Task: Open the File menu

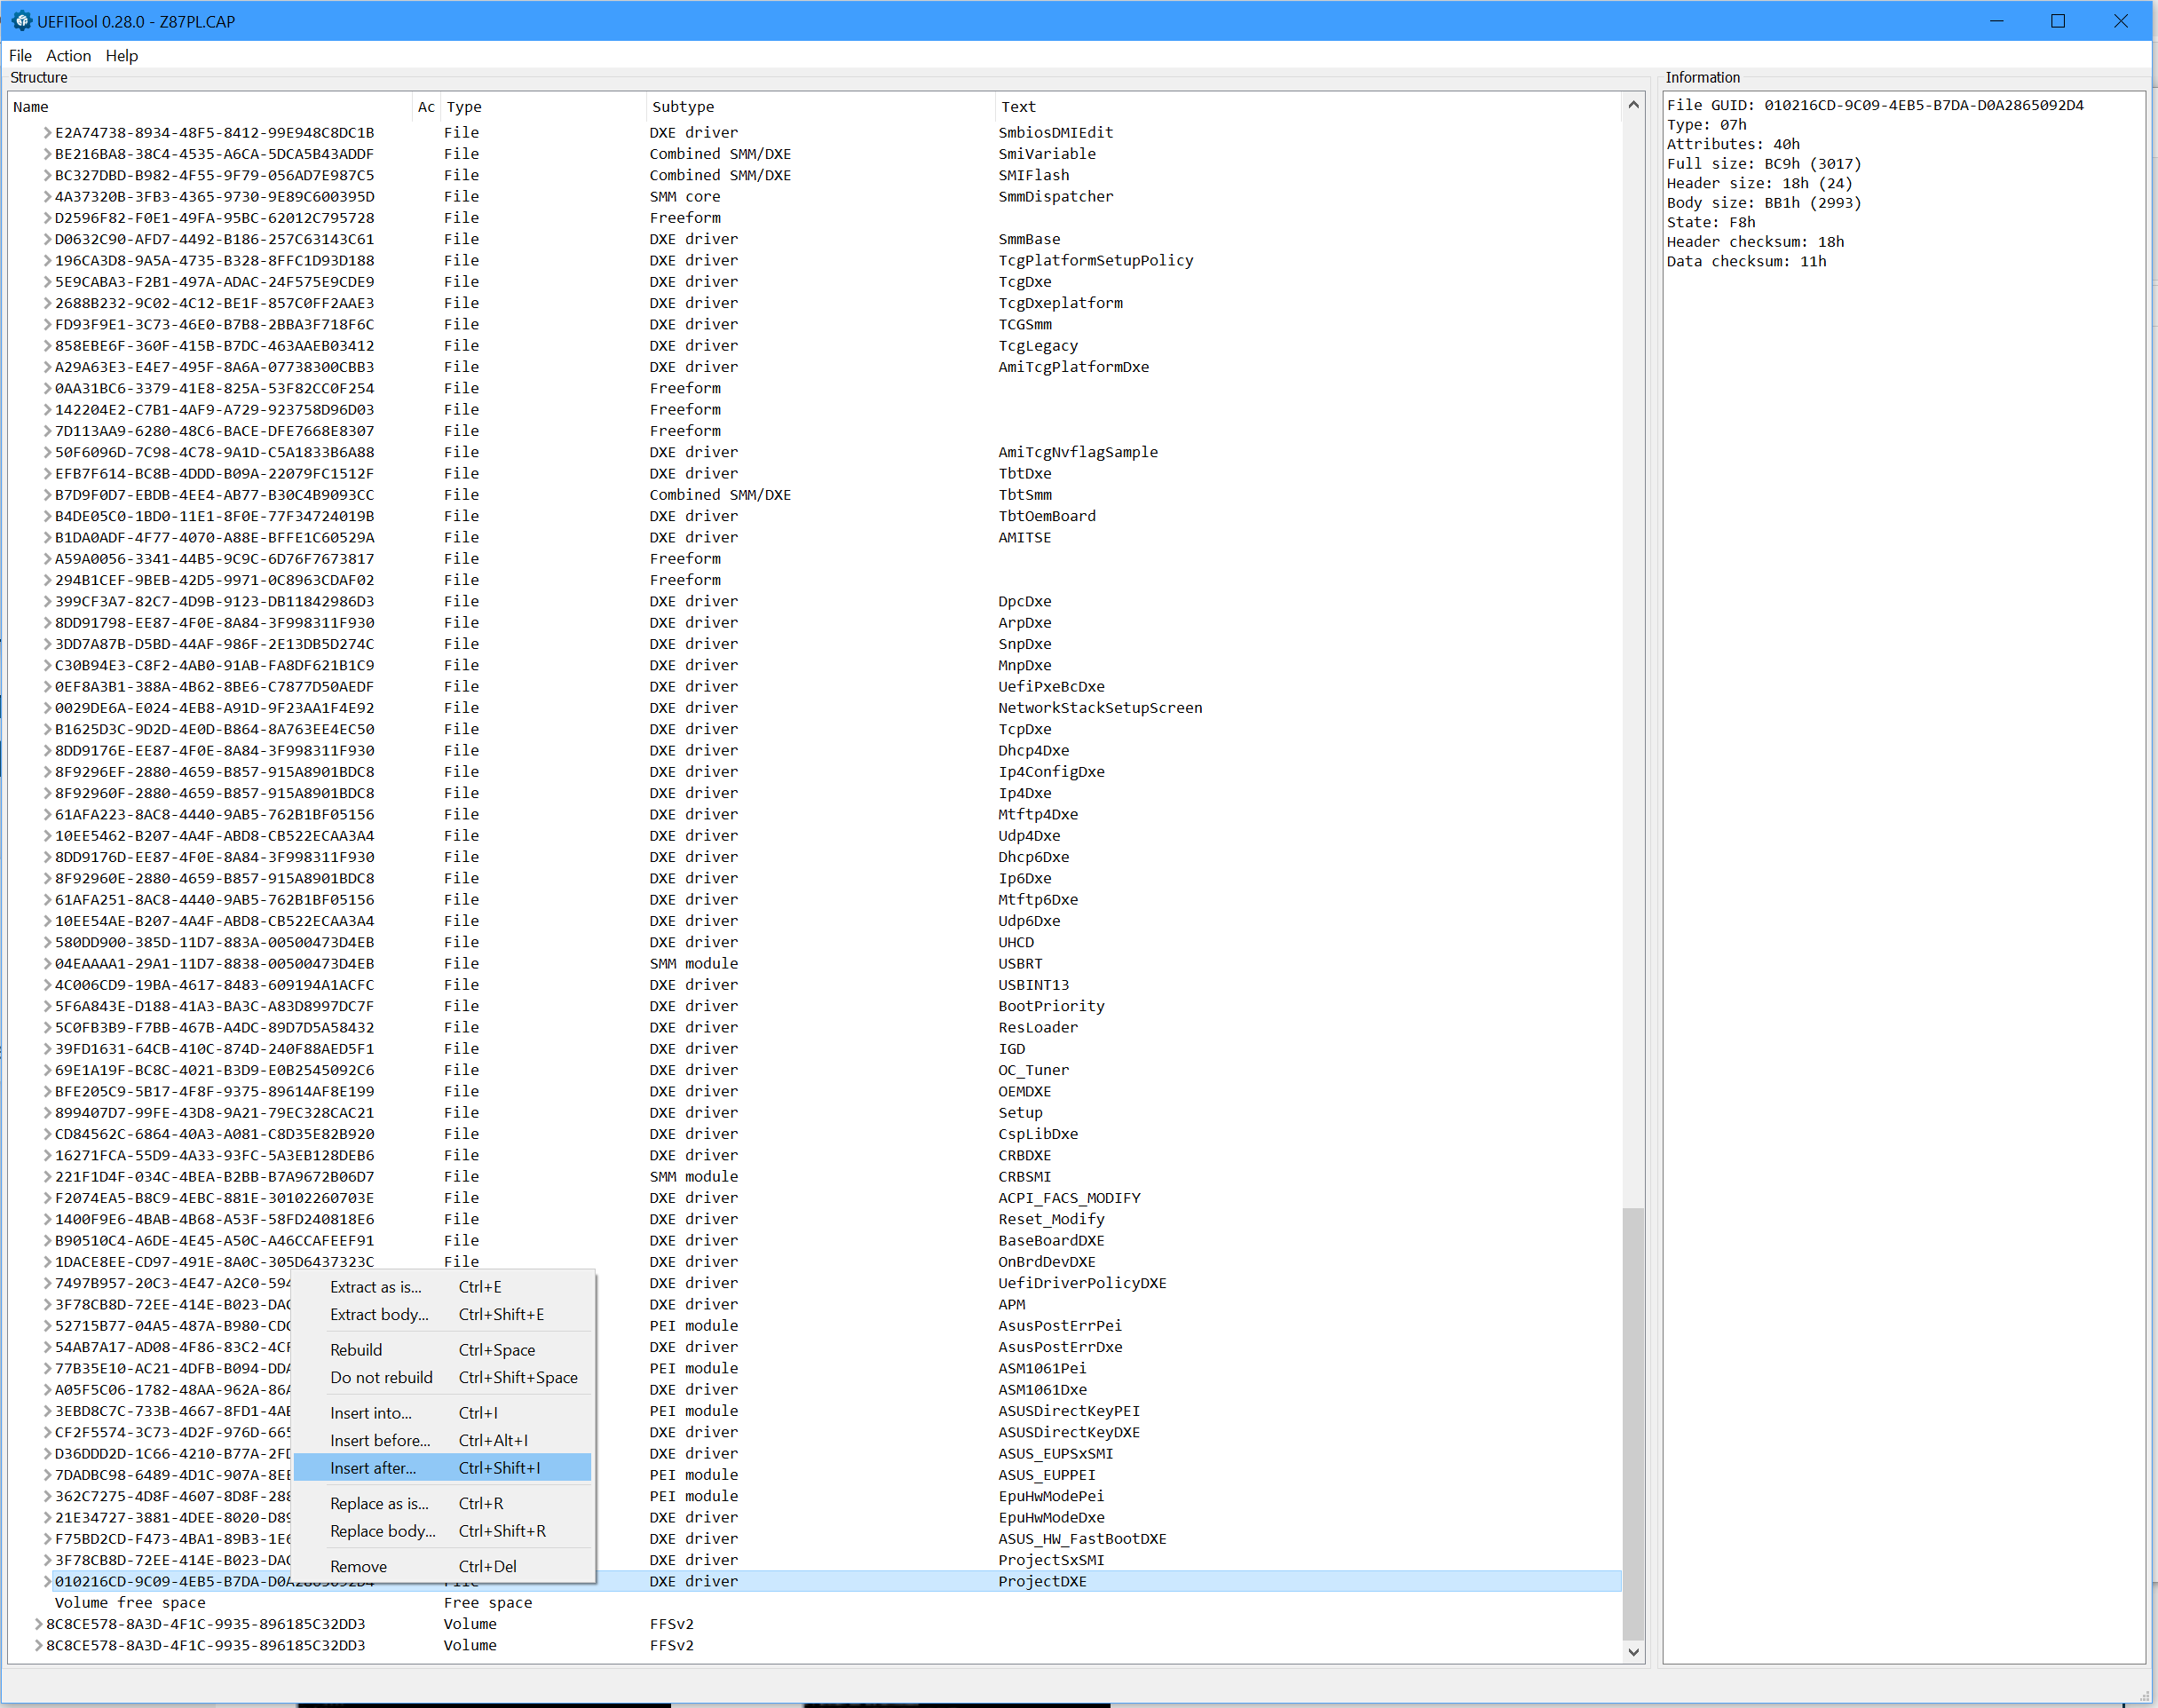Action: 20,56
